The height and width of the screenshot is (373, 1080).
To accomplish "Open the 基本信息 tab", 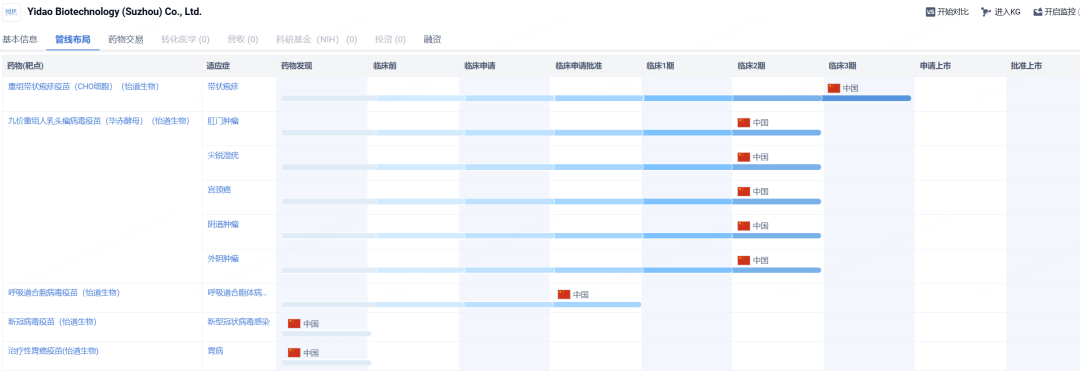I will tap(20, 39).
